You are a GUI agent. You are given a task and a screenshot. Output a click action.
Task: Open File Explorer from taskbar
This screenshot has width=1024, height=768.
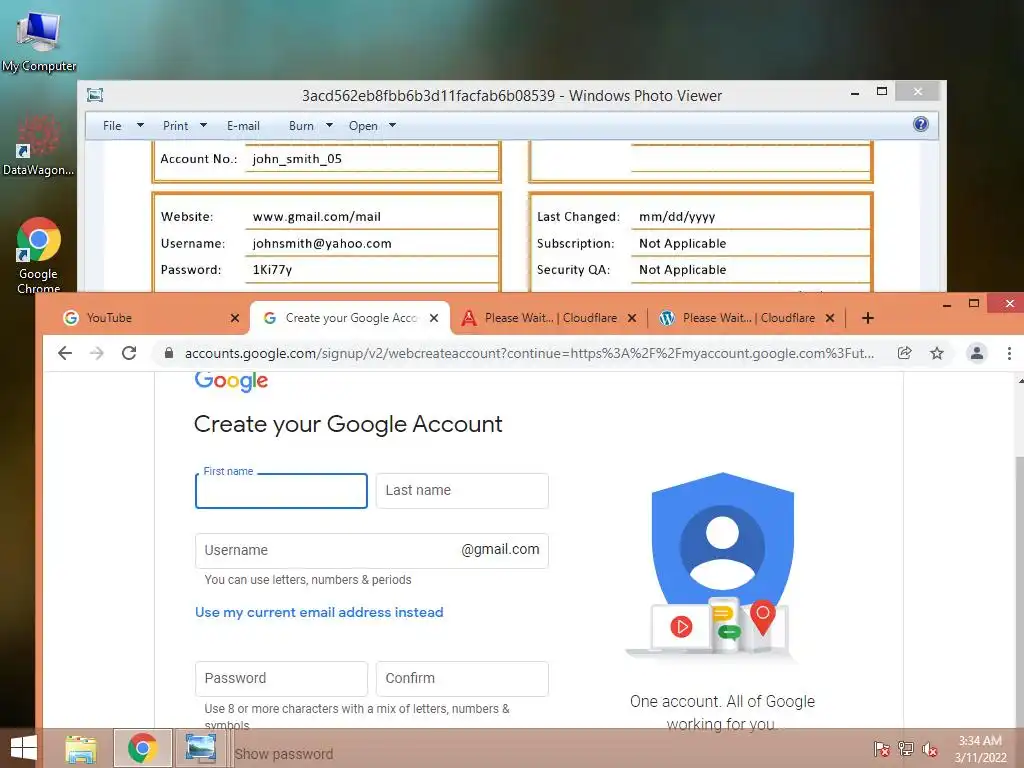click(81, 748)
